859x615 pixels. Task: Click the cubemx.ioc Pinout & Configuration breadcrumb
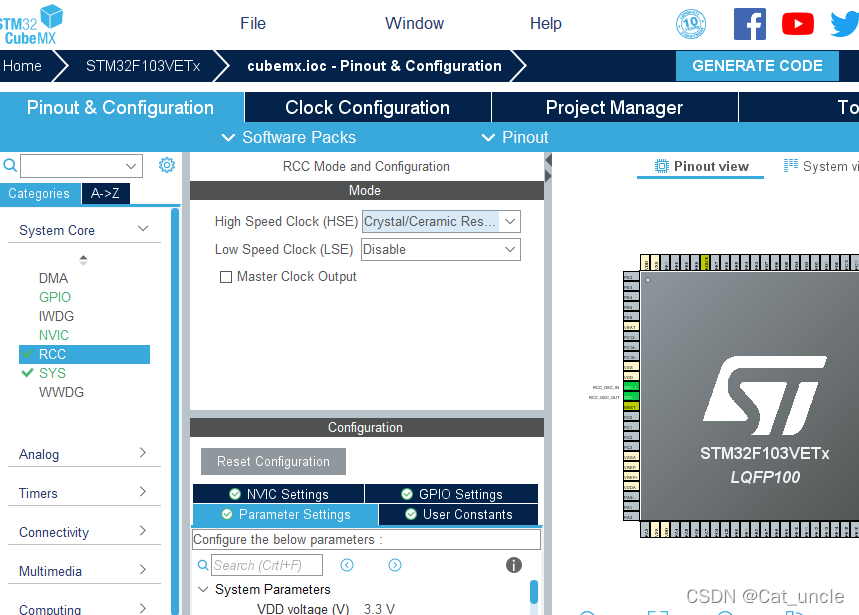click(x=374, y=66)
